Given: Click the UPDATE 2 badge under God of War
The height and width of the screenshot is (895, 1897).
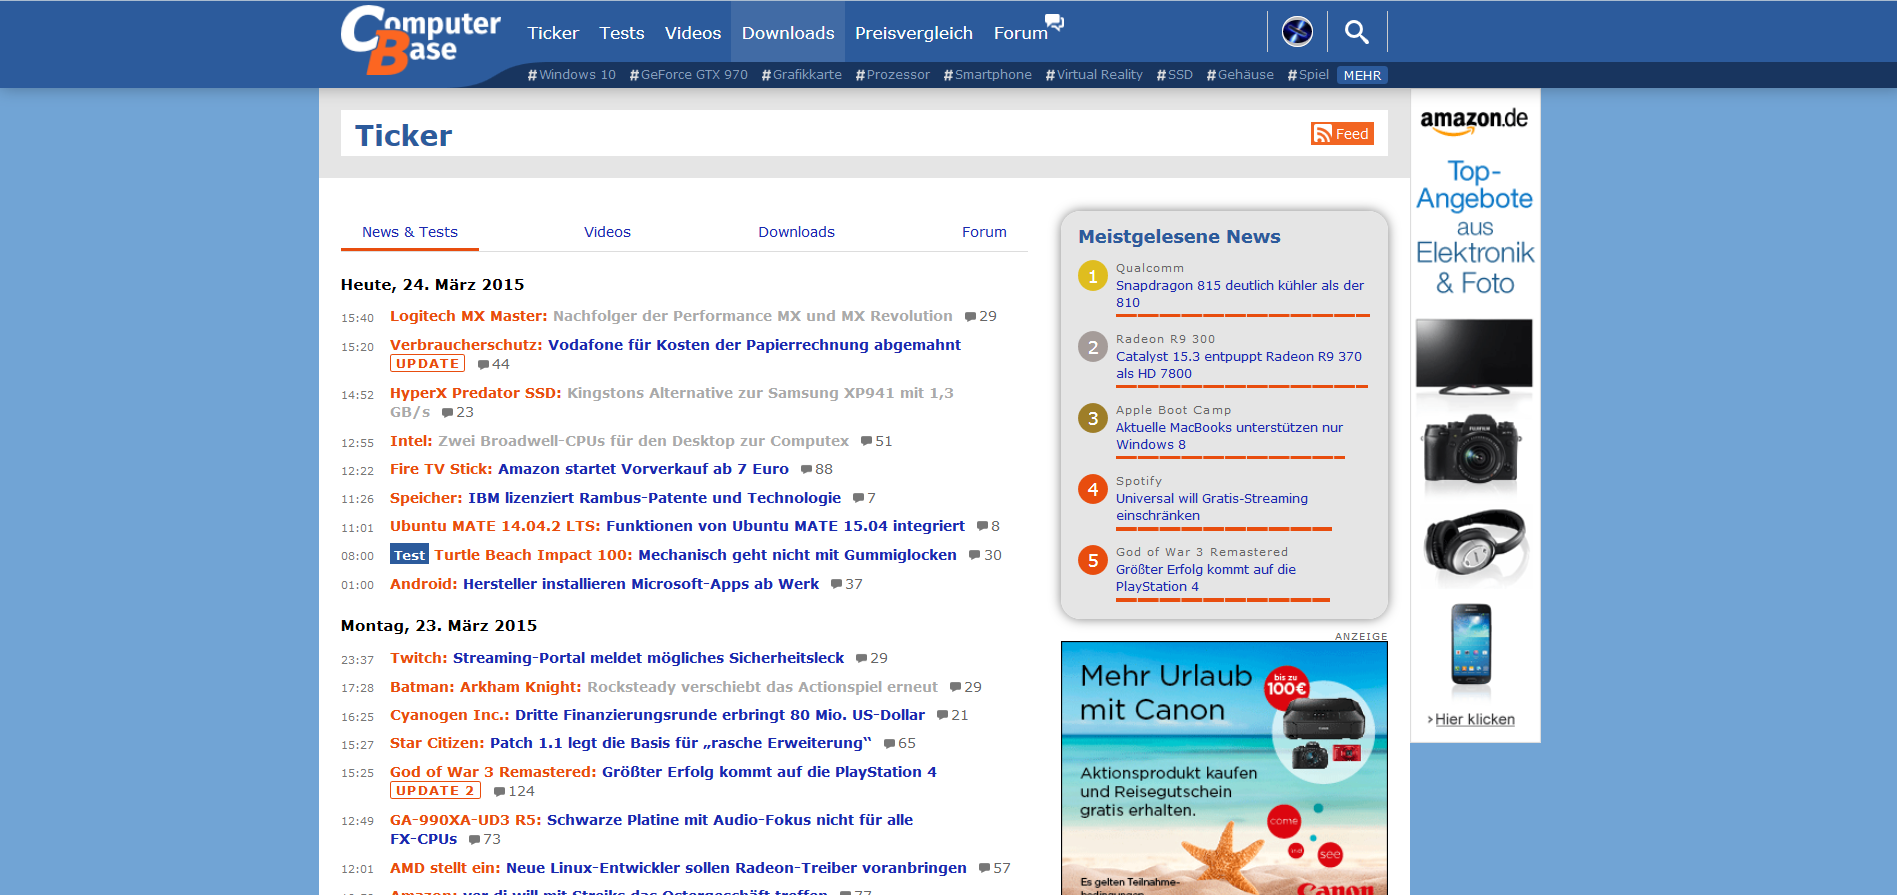Looking at the screenshot, I should [435, 791].
